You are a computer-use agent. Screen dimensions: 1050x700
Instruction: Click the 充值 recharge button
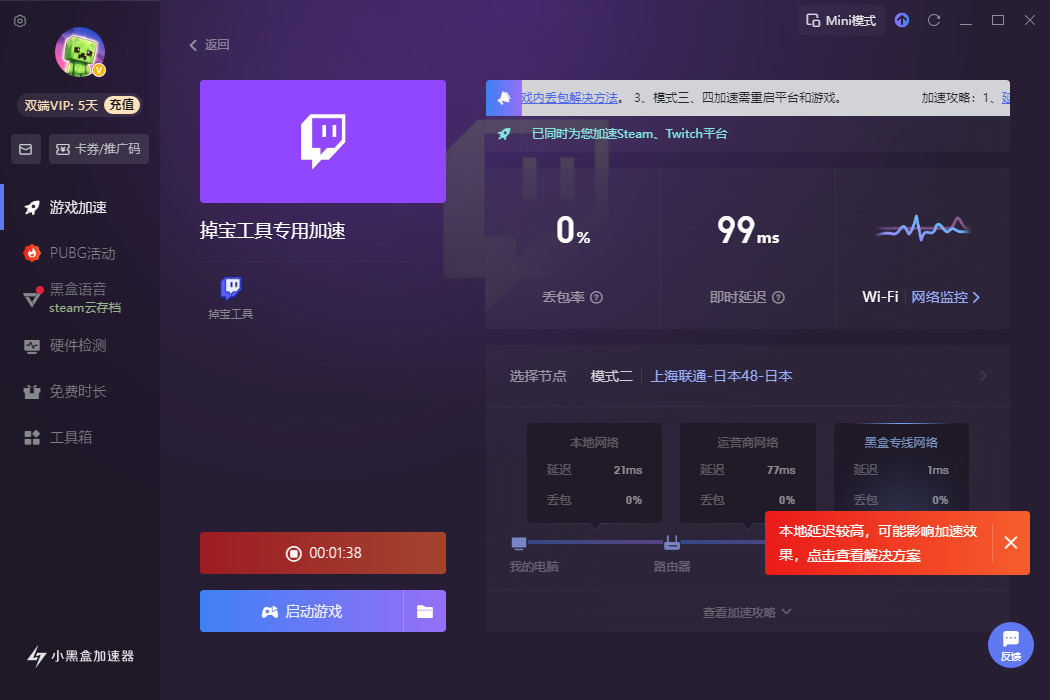(x=122, y=105)
